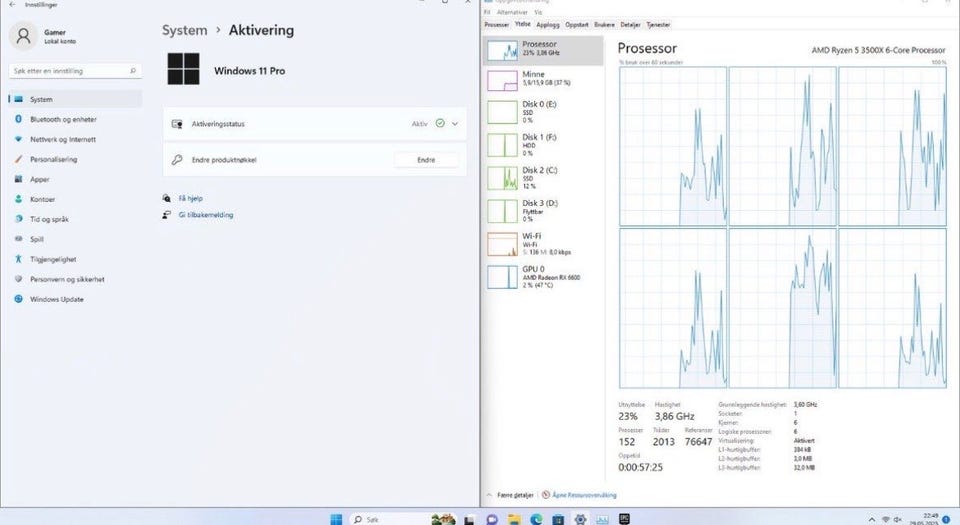Screen dimensions: 960x525
Task: Open network and volume tray icons
Action: tap(892, 519)
